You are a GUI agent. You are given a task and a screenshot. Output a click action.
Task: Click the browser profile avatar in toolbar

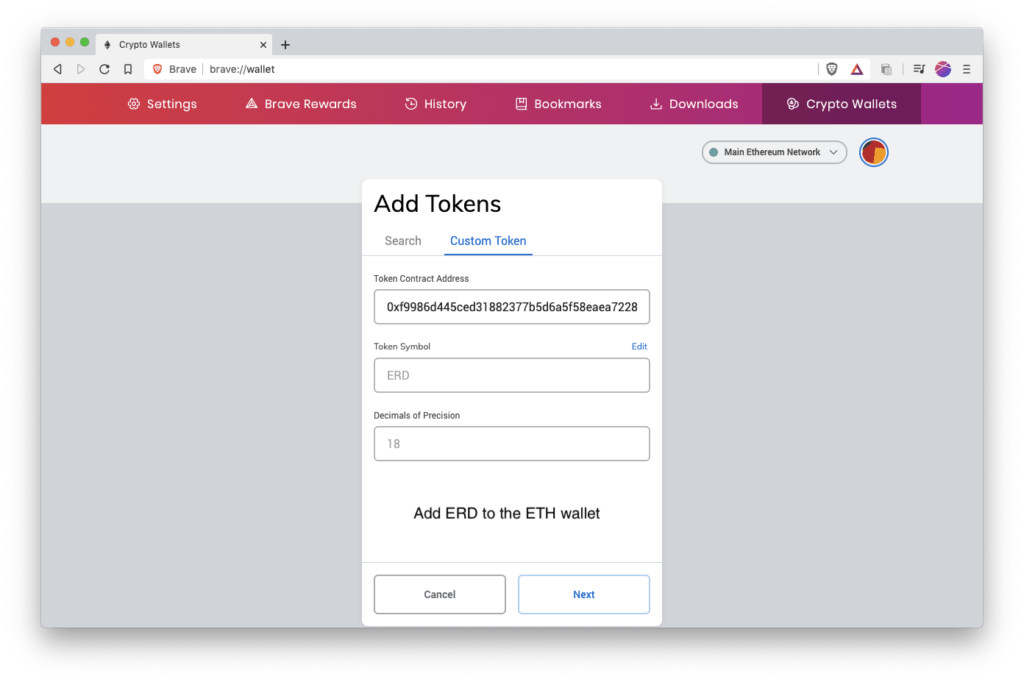943,69
